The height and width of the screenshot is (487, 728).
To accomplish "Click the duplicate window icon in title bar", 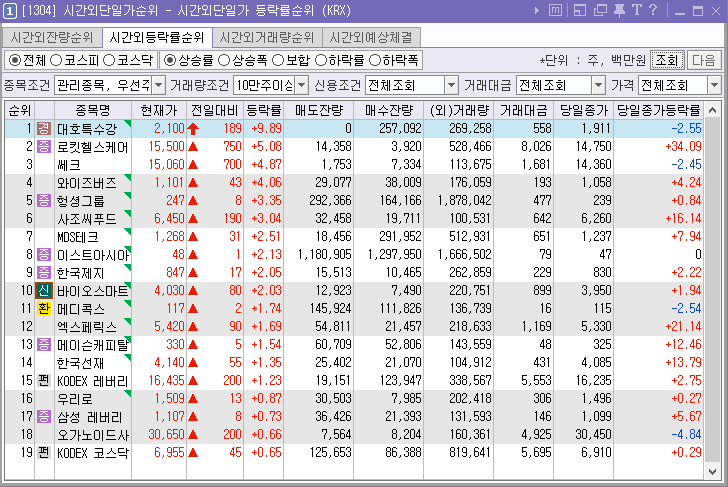I will 600,10.
